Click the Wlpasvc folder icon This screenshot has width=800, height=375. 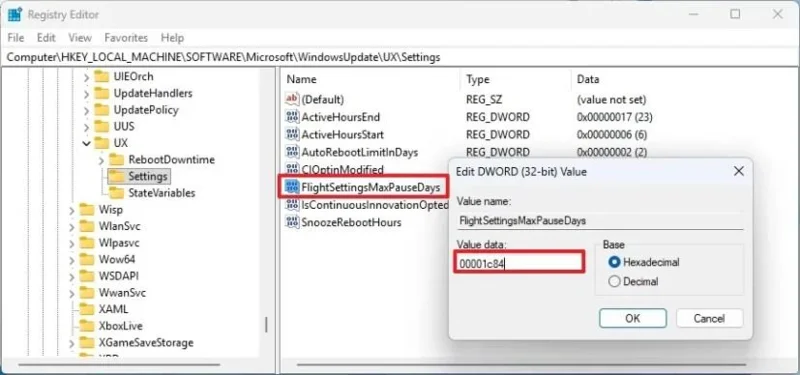(x=87, y=242)
